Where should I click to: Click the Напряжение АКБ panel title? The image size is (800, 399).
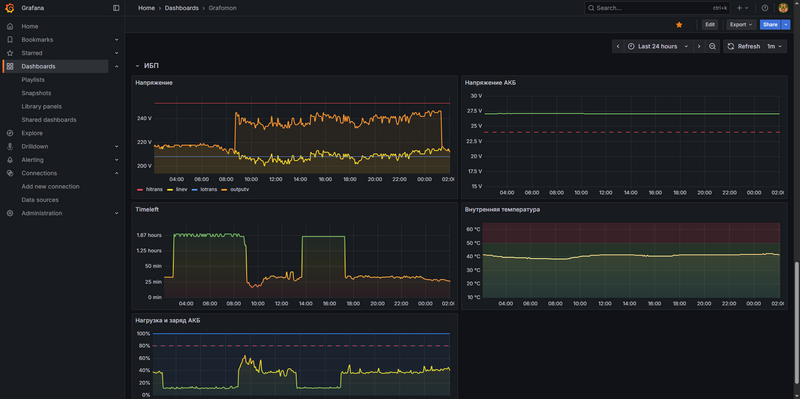490,83
